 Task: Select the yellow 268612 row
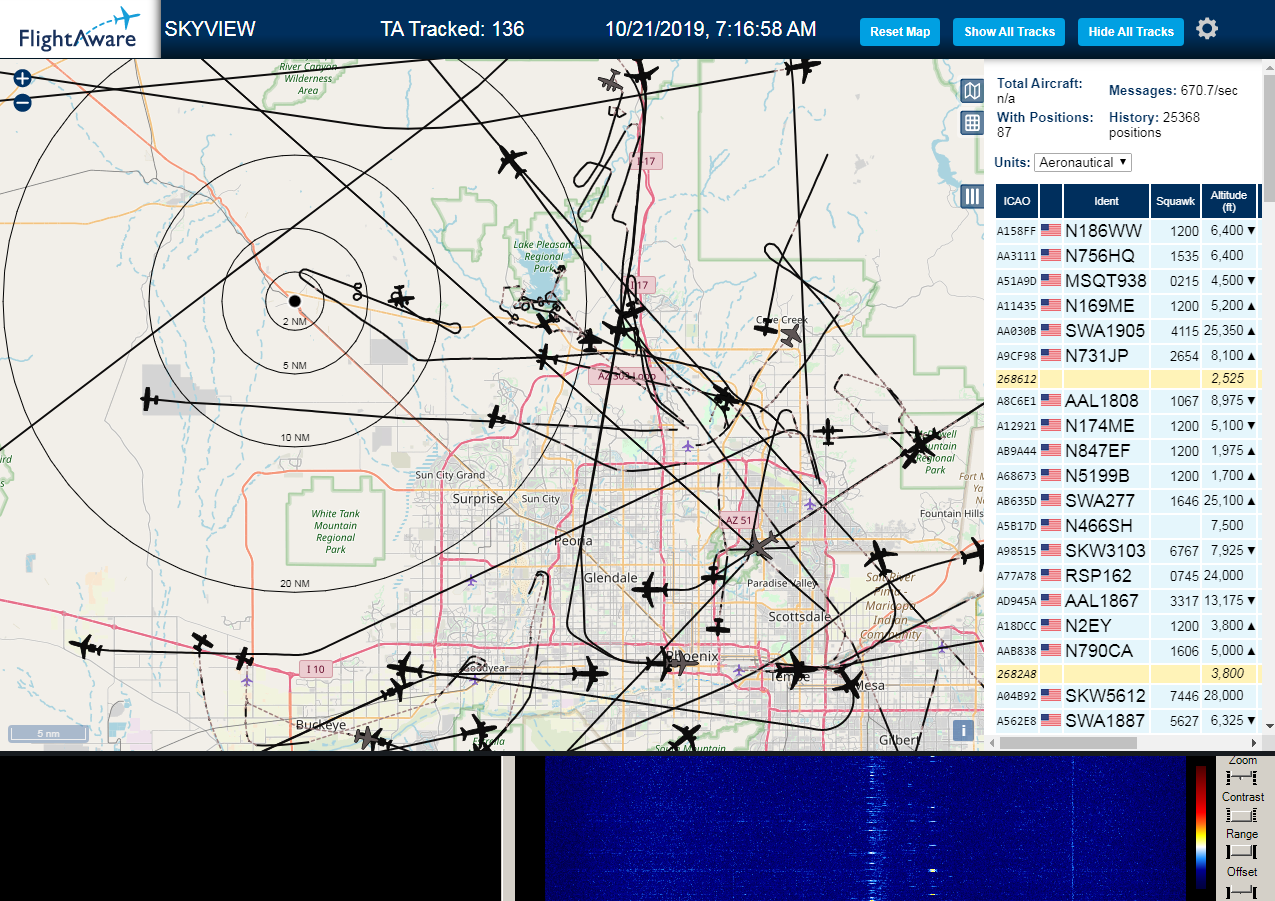click(1129, 379)
